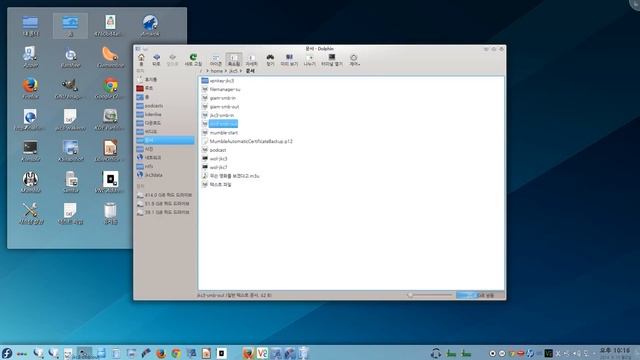Image resolution: width=640 pixels, height=360 pixels.
Task: Open the Control menu dropdown in Dolphin
Action: click(x=354, y=60)
